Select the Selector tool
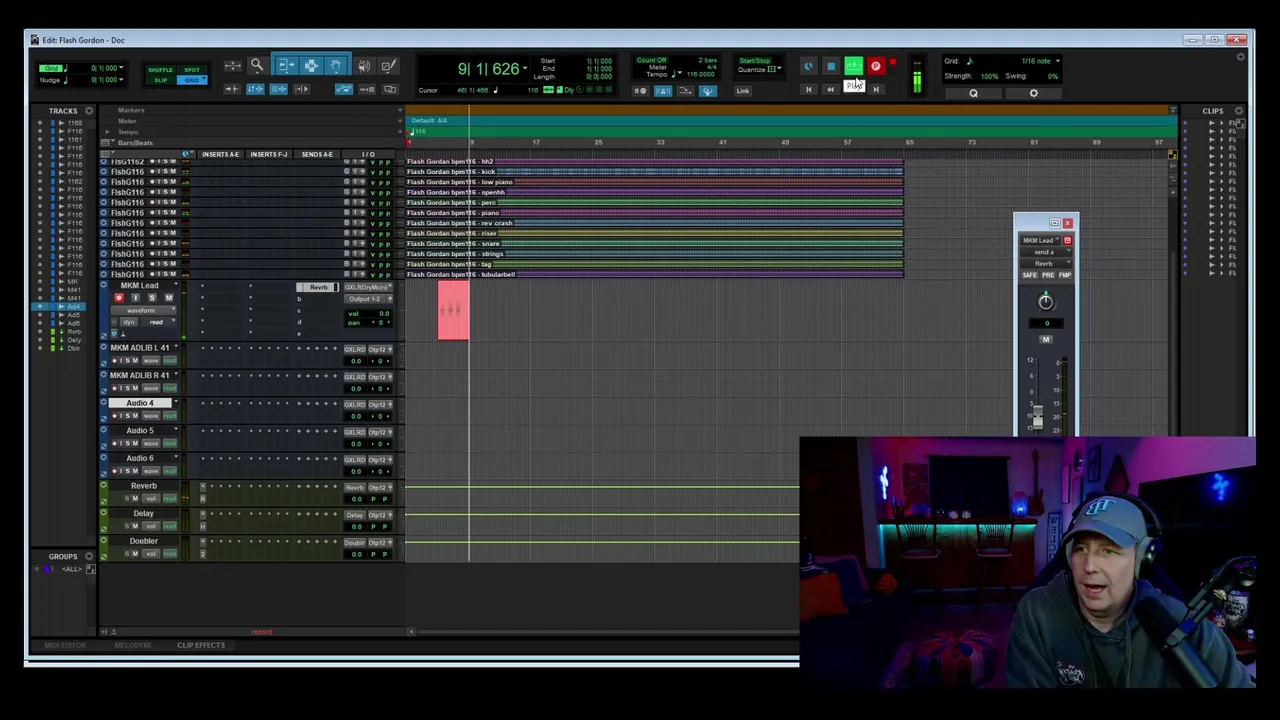The height and width of the screenshot is (720, 1280). point(311,66)
